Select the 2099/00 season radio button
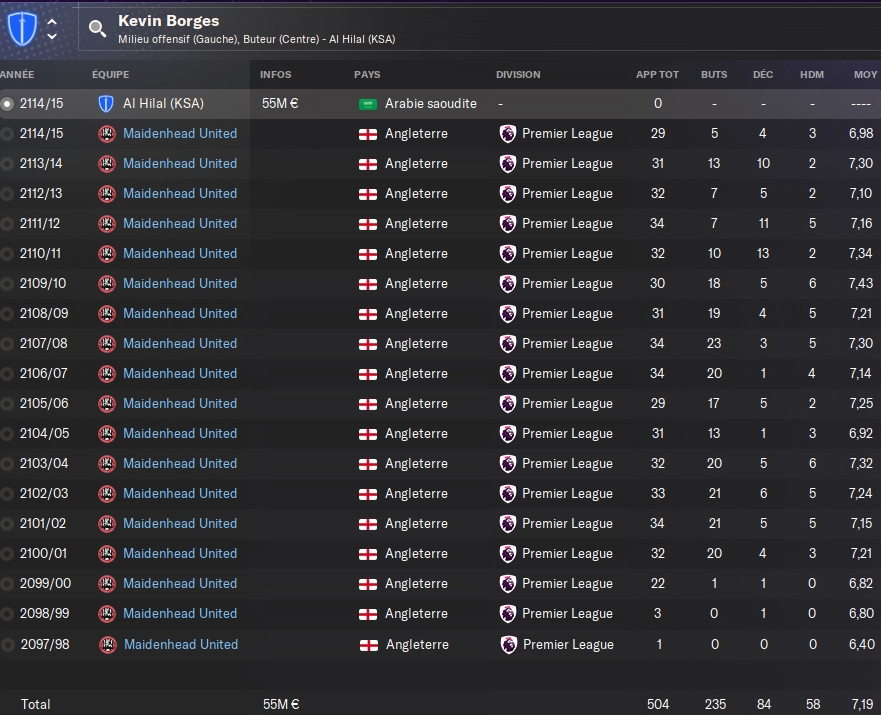Screen dimensions: 881x715 pos(8,584)
